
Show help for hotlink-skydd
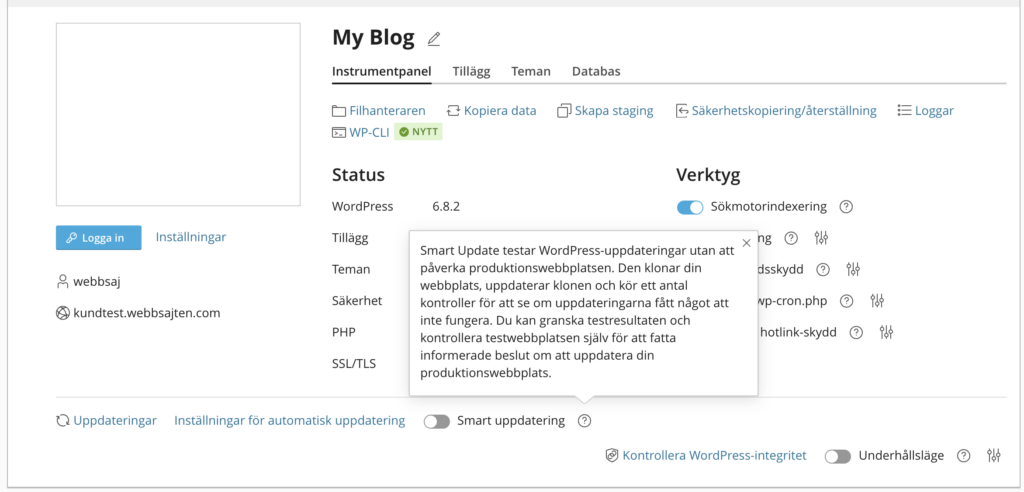pyautogui.click(x=856, y=332)
